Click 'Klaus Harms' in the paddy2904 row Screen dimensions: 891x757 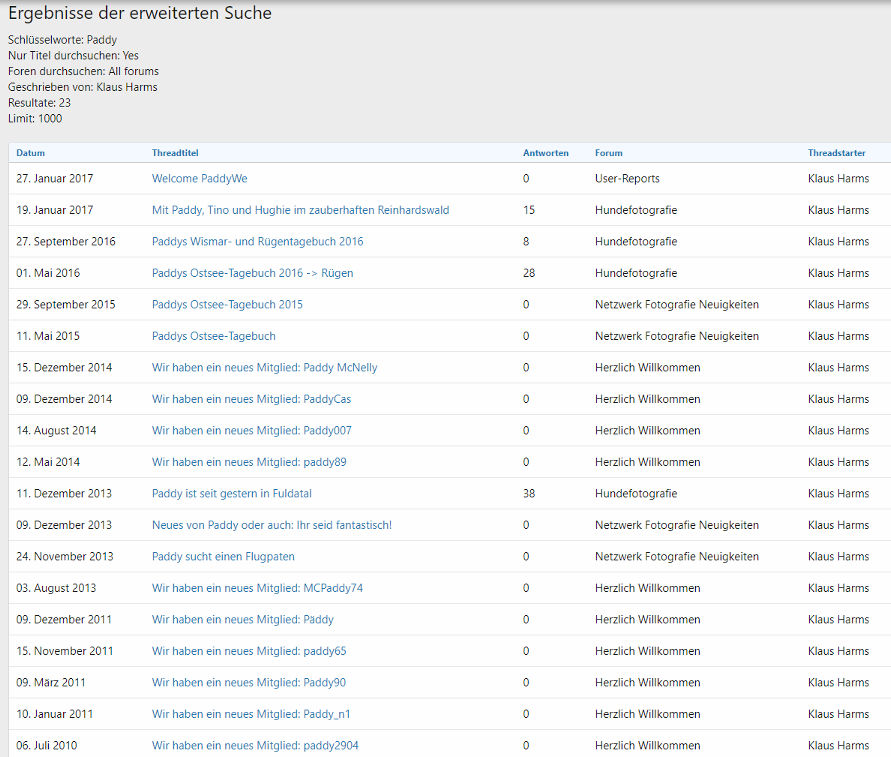839,746
